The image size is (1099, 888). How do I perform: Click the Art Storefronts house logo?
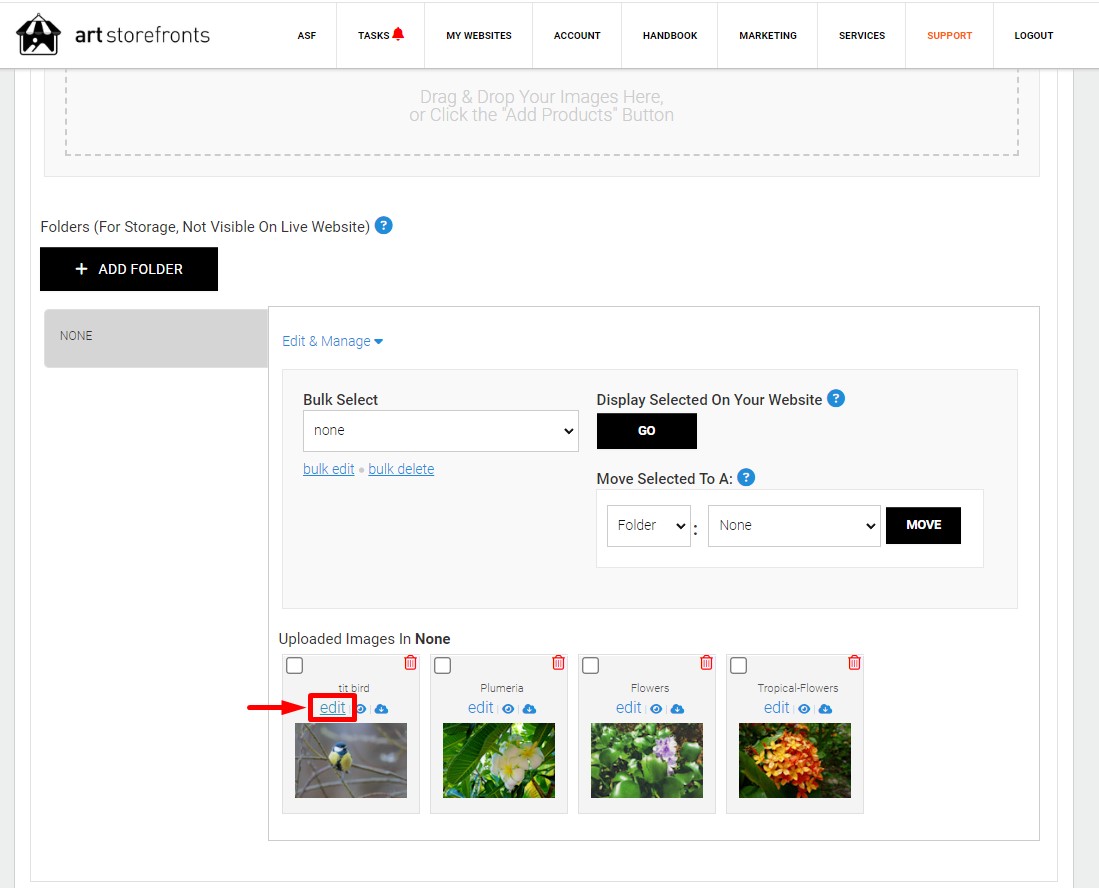[x=39, y=34]
